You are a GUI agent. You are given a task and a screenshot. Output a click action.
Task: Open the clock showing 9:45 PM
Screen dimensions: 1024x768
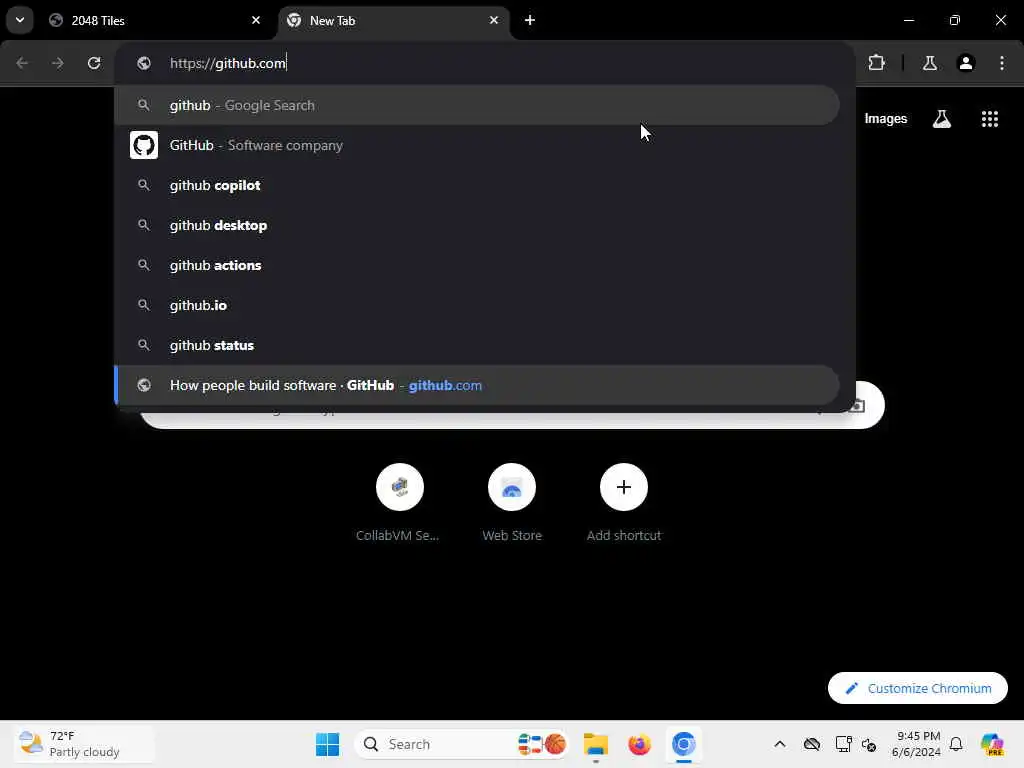point(916,744)
